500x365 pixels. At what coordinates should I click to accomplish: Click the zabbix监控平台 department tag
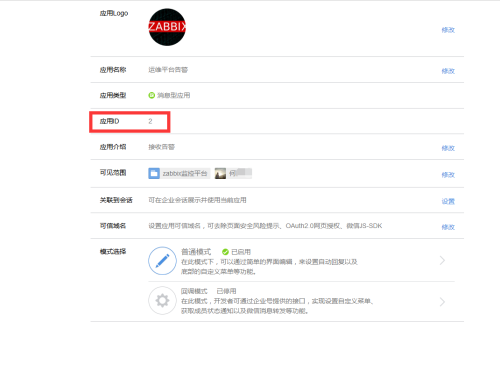tap(179, 173)
